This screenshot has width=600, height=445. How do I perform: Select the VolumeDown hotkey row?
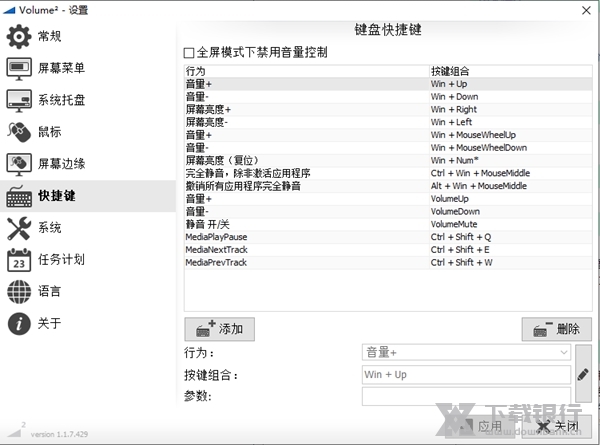pos(388,211)
